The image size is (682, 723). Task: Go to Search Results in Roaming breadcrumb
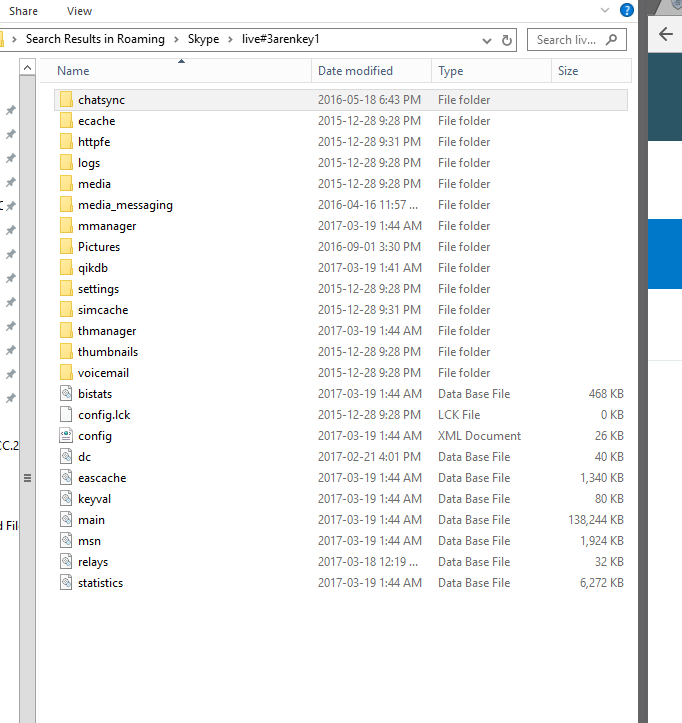[x=95, y=39]
